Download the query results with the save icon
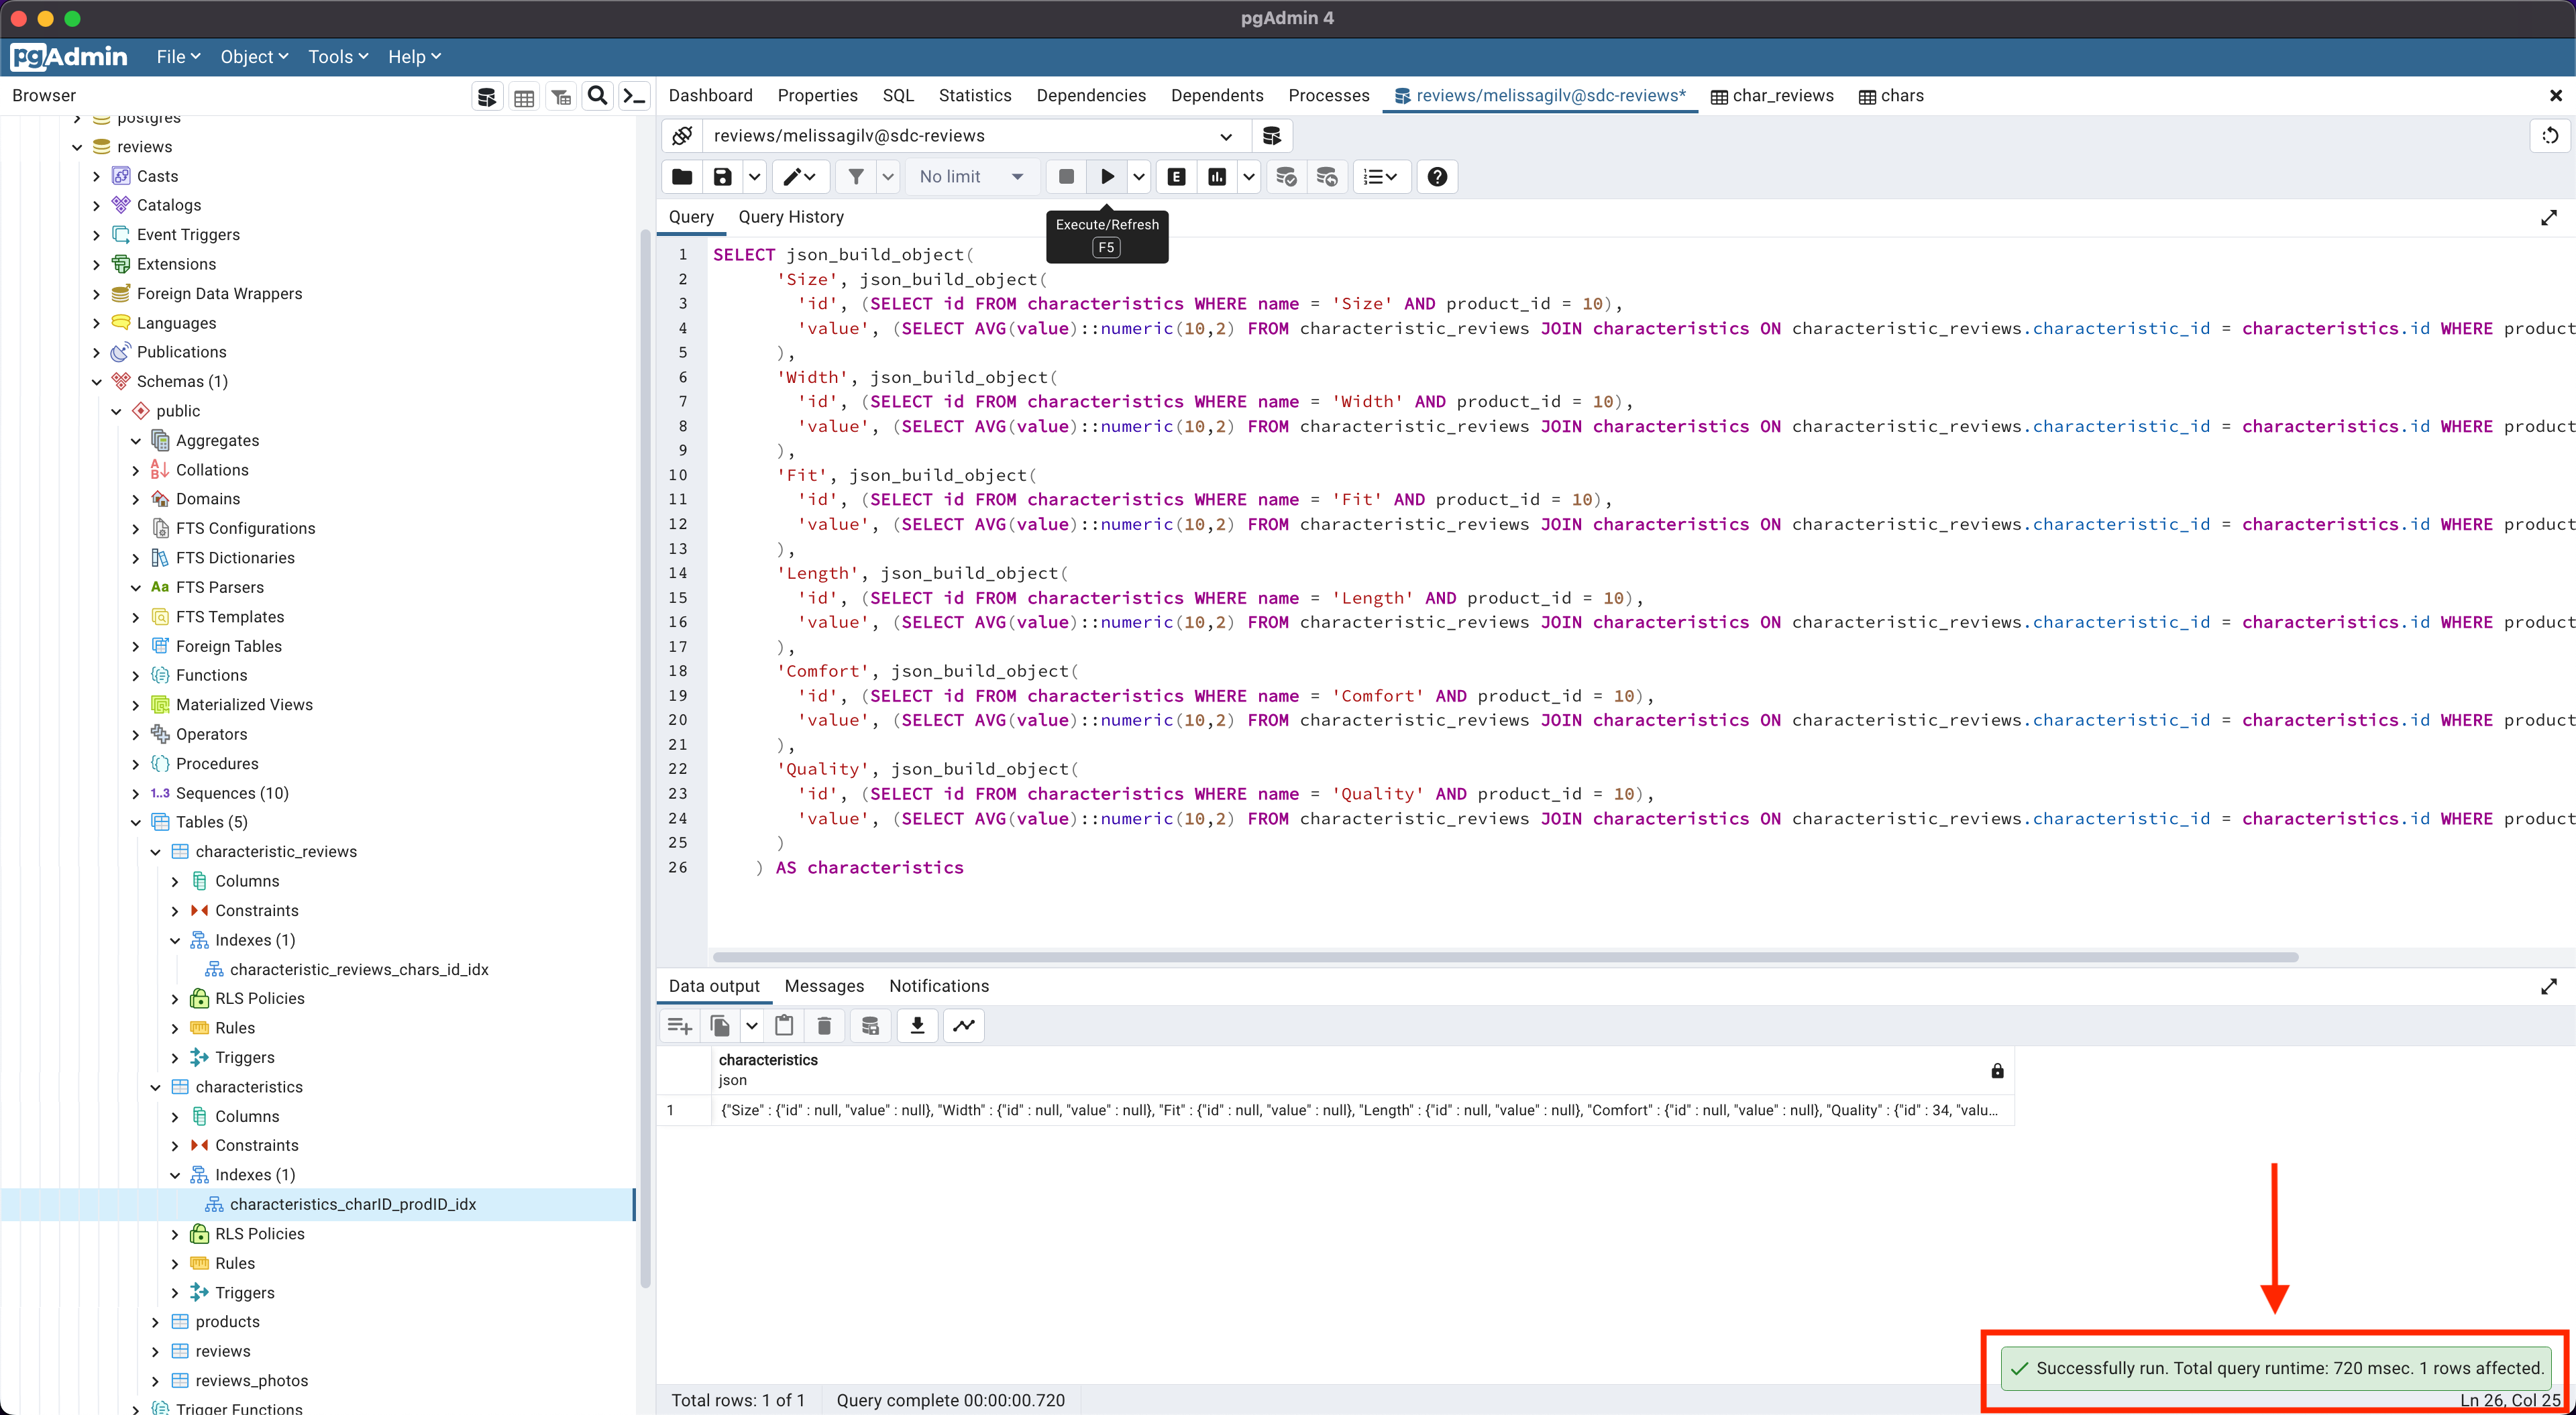 click(917, 1026)
